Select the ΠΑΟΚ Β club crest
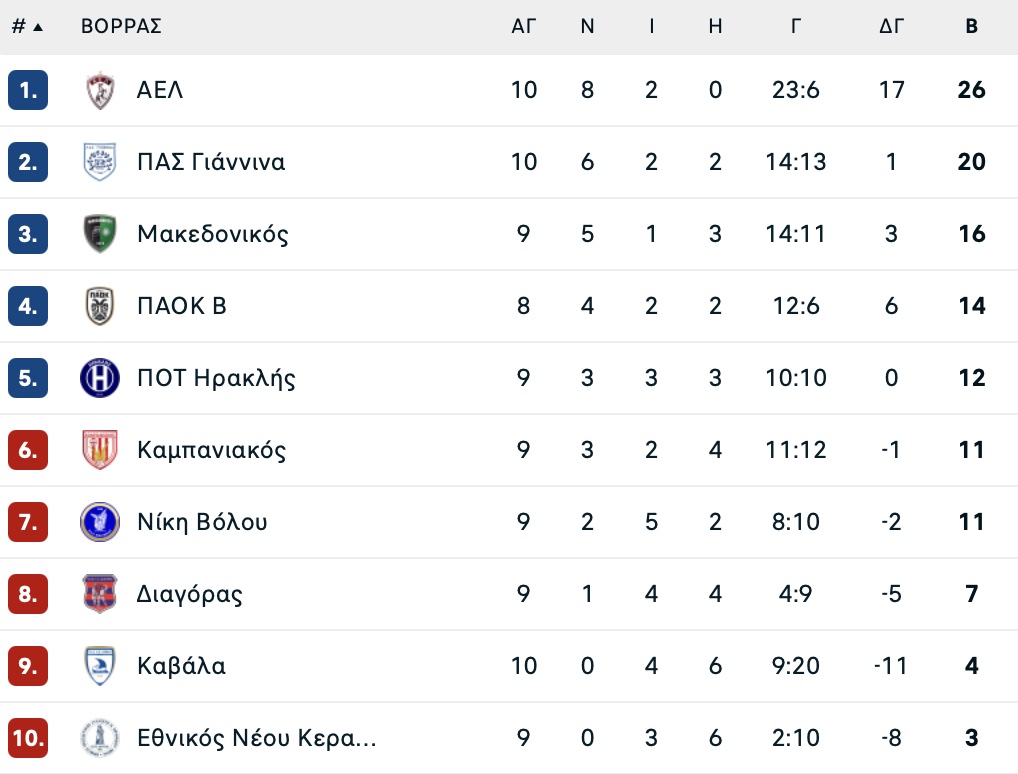The width and height of the screenshot is (1018, 774). (100, 306)
